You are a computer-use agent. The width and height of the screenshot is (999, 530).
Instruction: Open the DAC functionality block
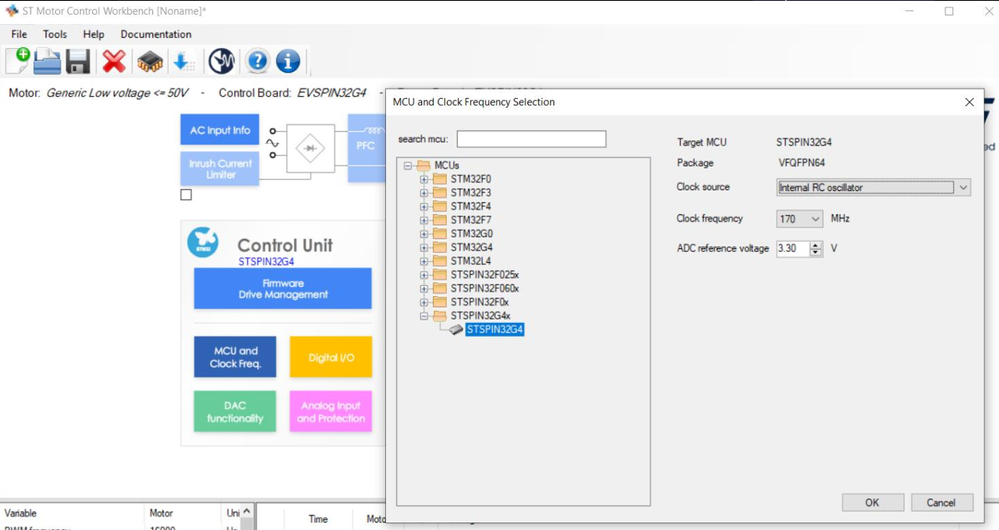(235, 412)
